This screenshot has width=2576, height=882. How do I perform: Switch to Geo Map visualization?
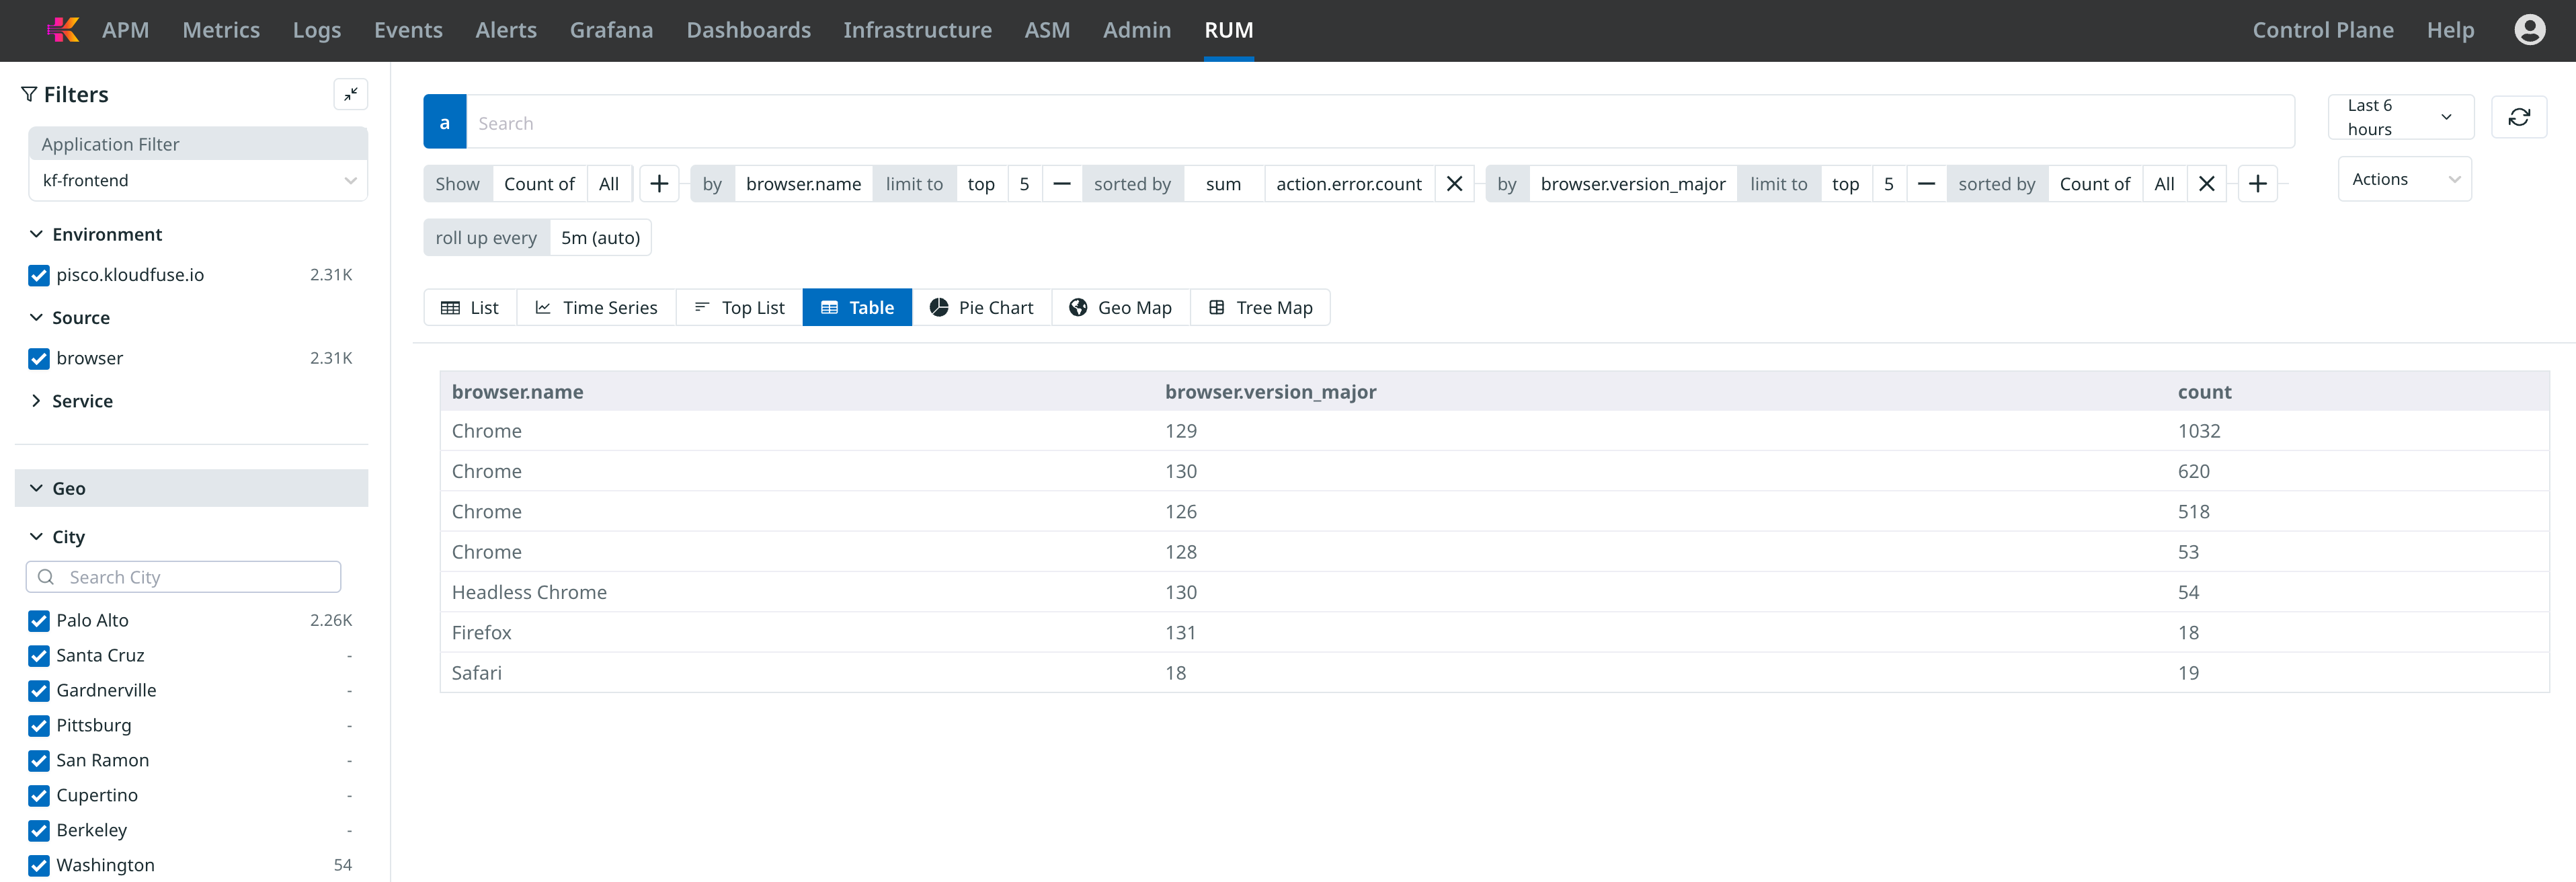click(x=1120, y=308)
